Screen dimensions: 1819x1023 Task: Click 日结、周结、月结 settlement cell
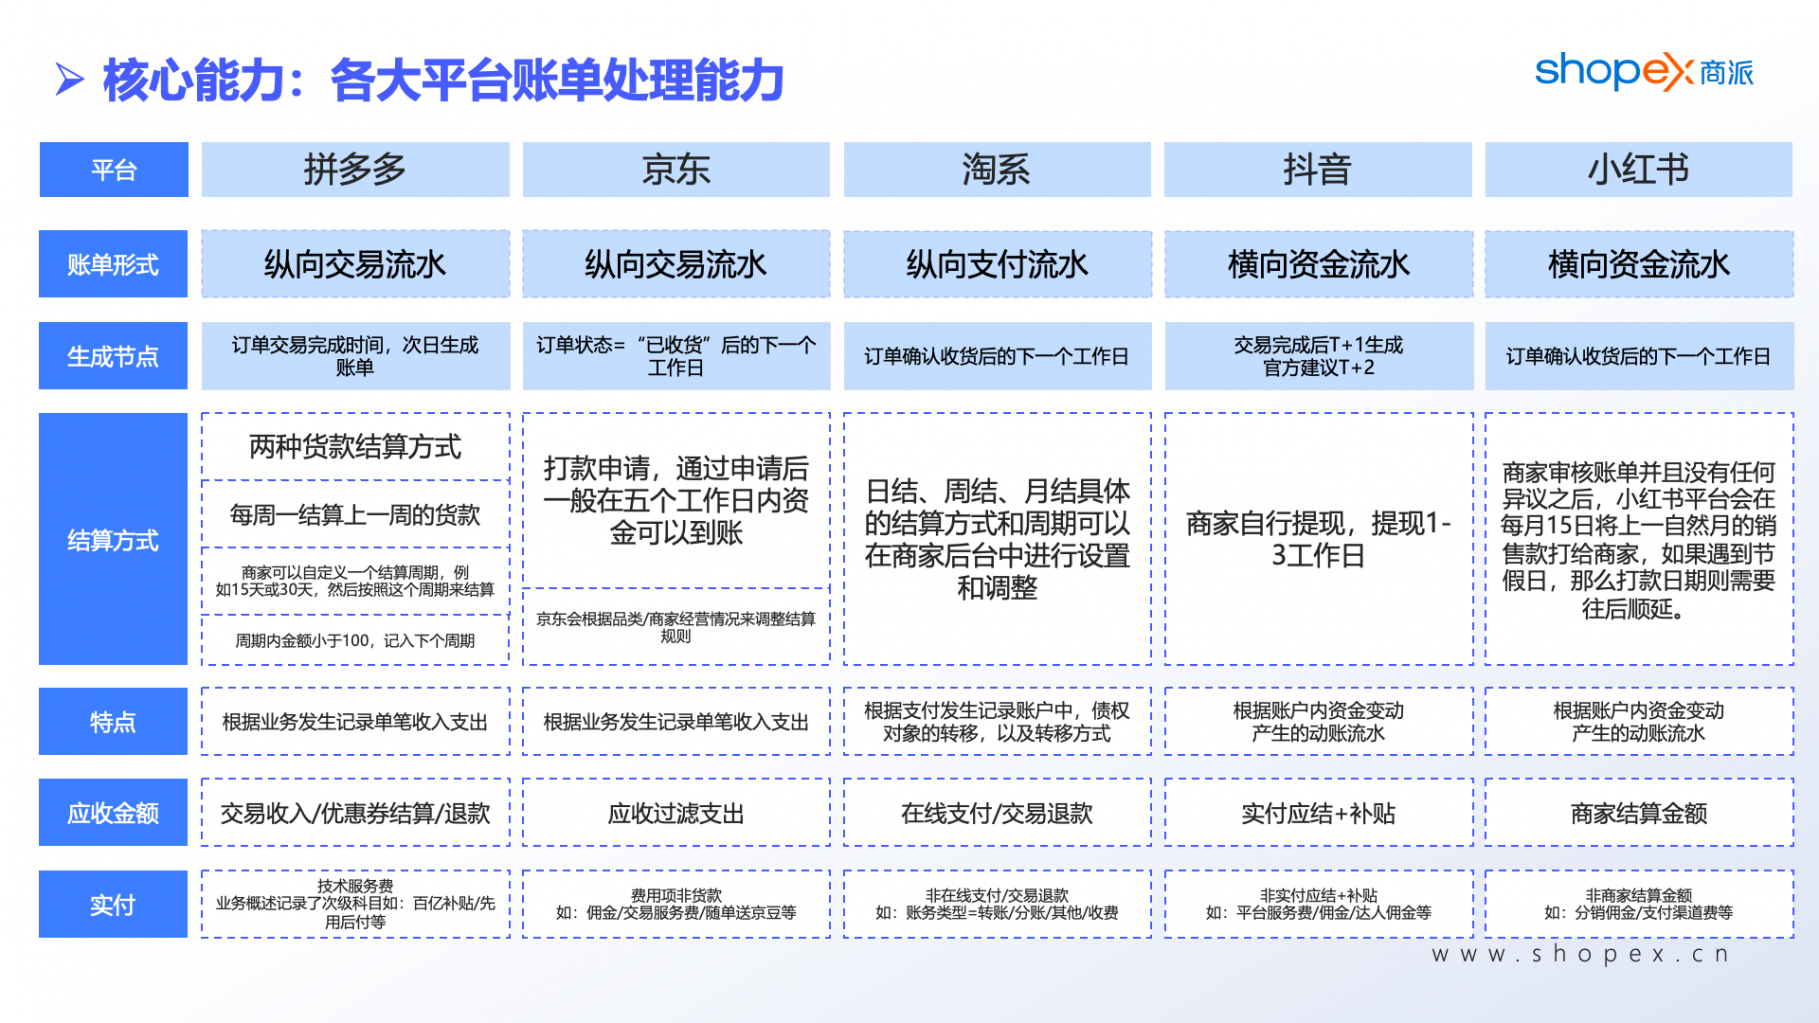point(997,539)
